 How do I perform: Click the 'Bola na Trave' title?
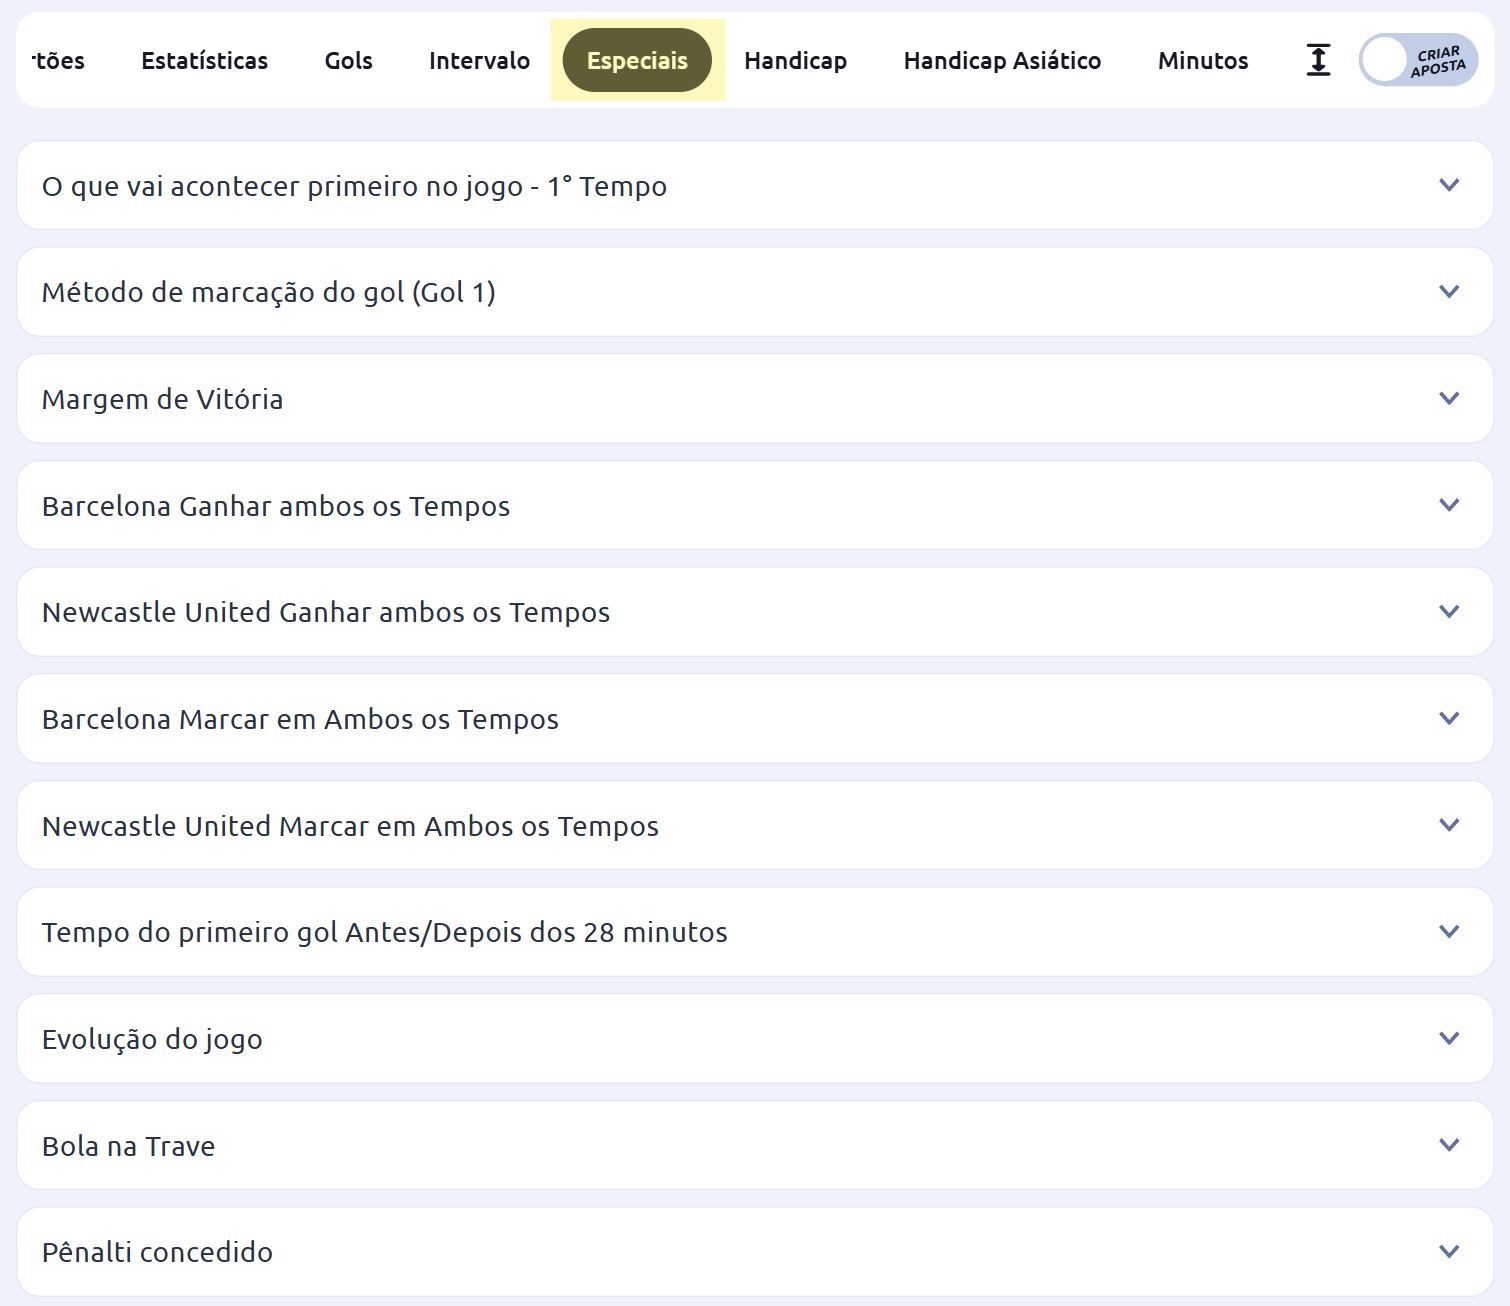point(128,1146)
